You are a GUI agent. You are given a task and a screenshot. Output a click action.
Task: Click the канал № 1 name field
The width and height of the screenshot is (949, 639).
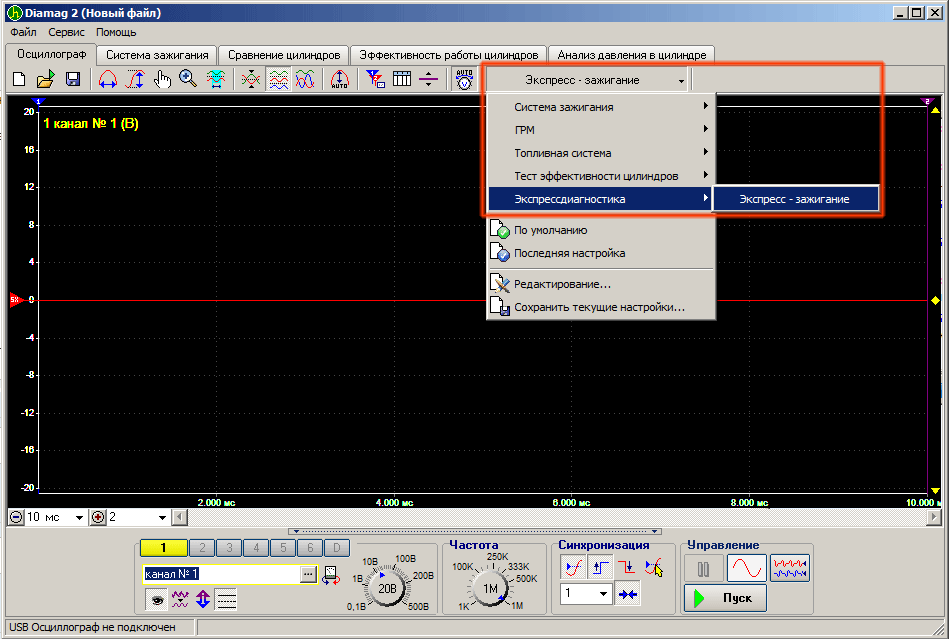tap(222, 574)
